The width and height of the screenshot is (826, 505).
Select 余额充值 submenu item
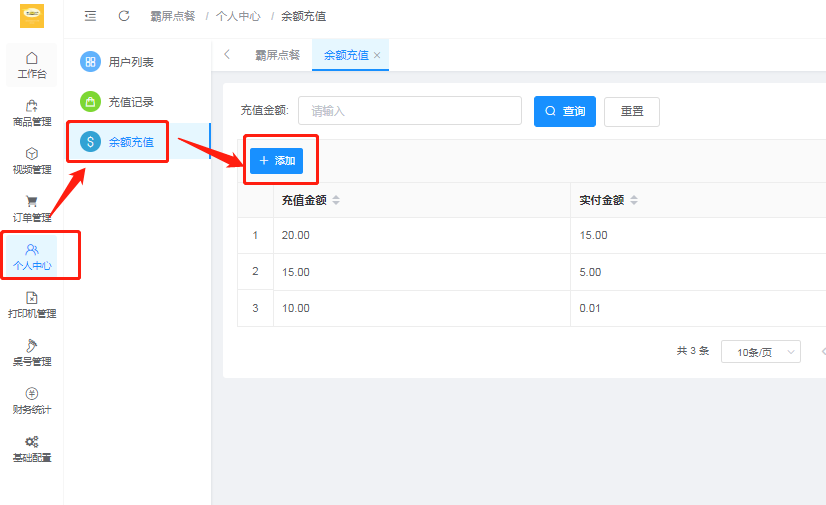point(137,142)
